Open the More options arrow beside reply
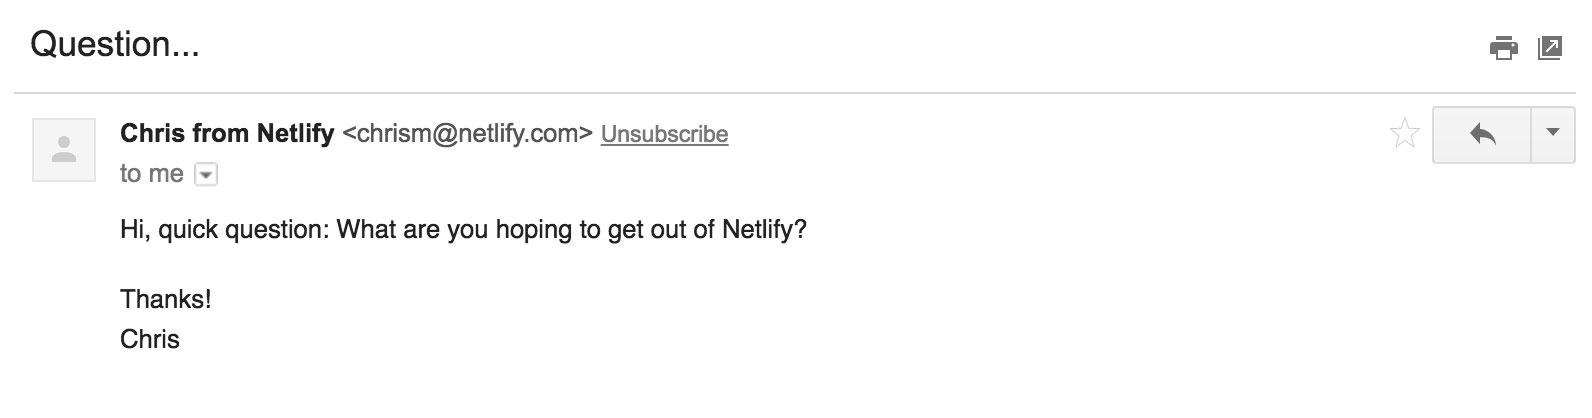 [1553, 133]
